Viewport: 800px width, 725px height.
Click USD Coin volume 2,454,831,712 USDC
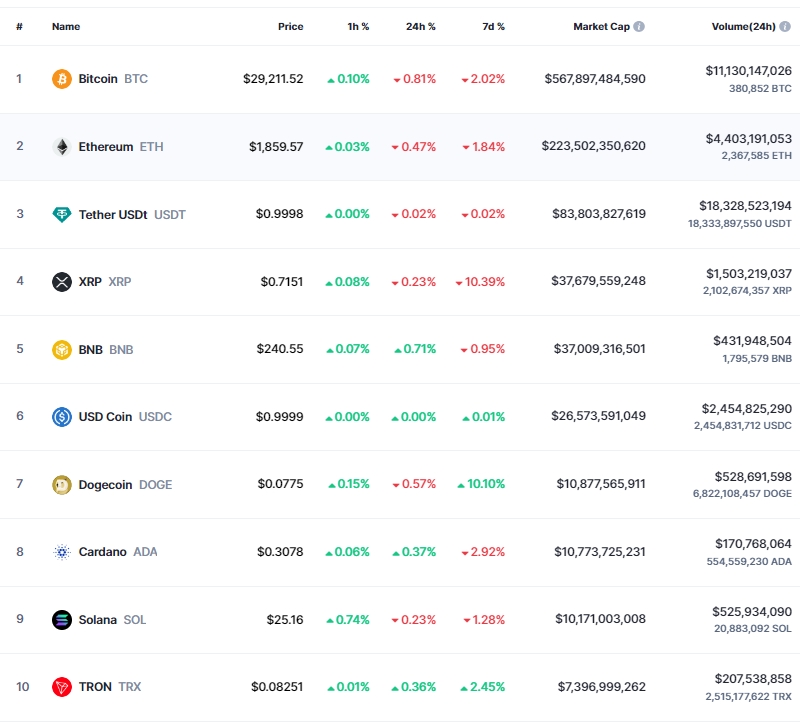click(743, 426)
